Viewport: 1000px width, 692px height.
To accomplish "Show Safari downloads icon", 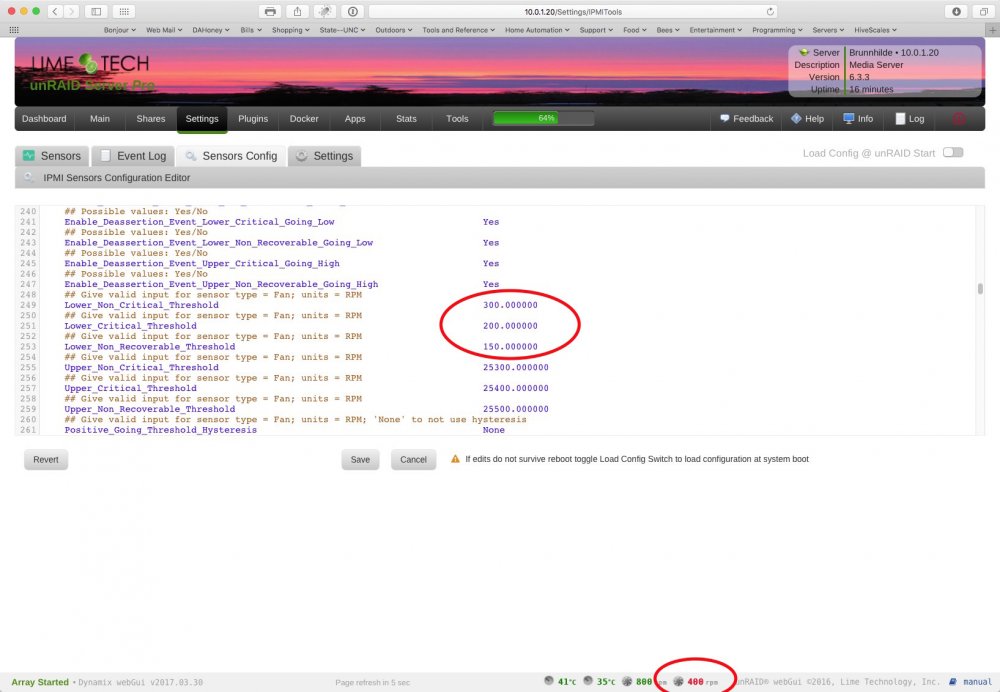I will point(956,11).
